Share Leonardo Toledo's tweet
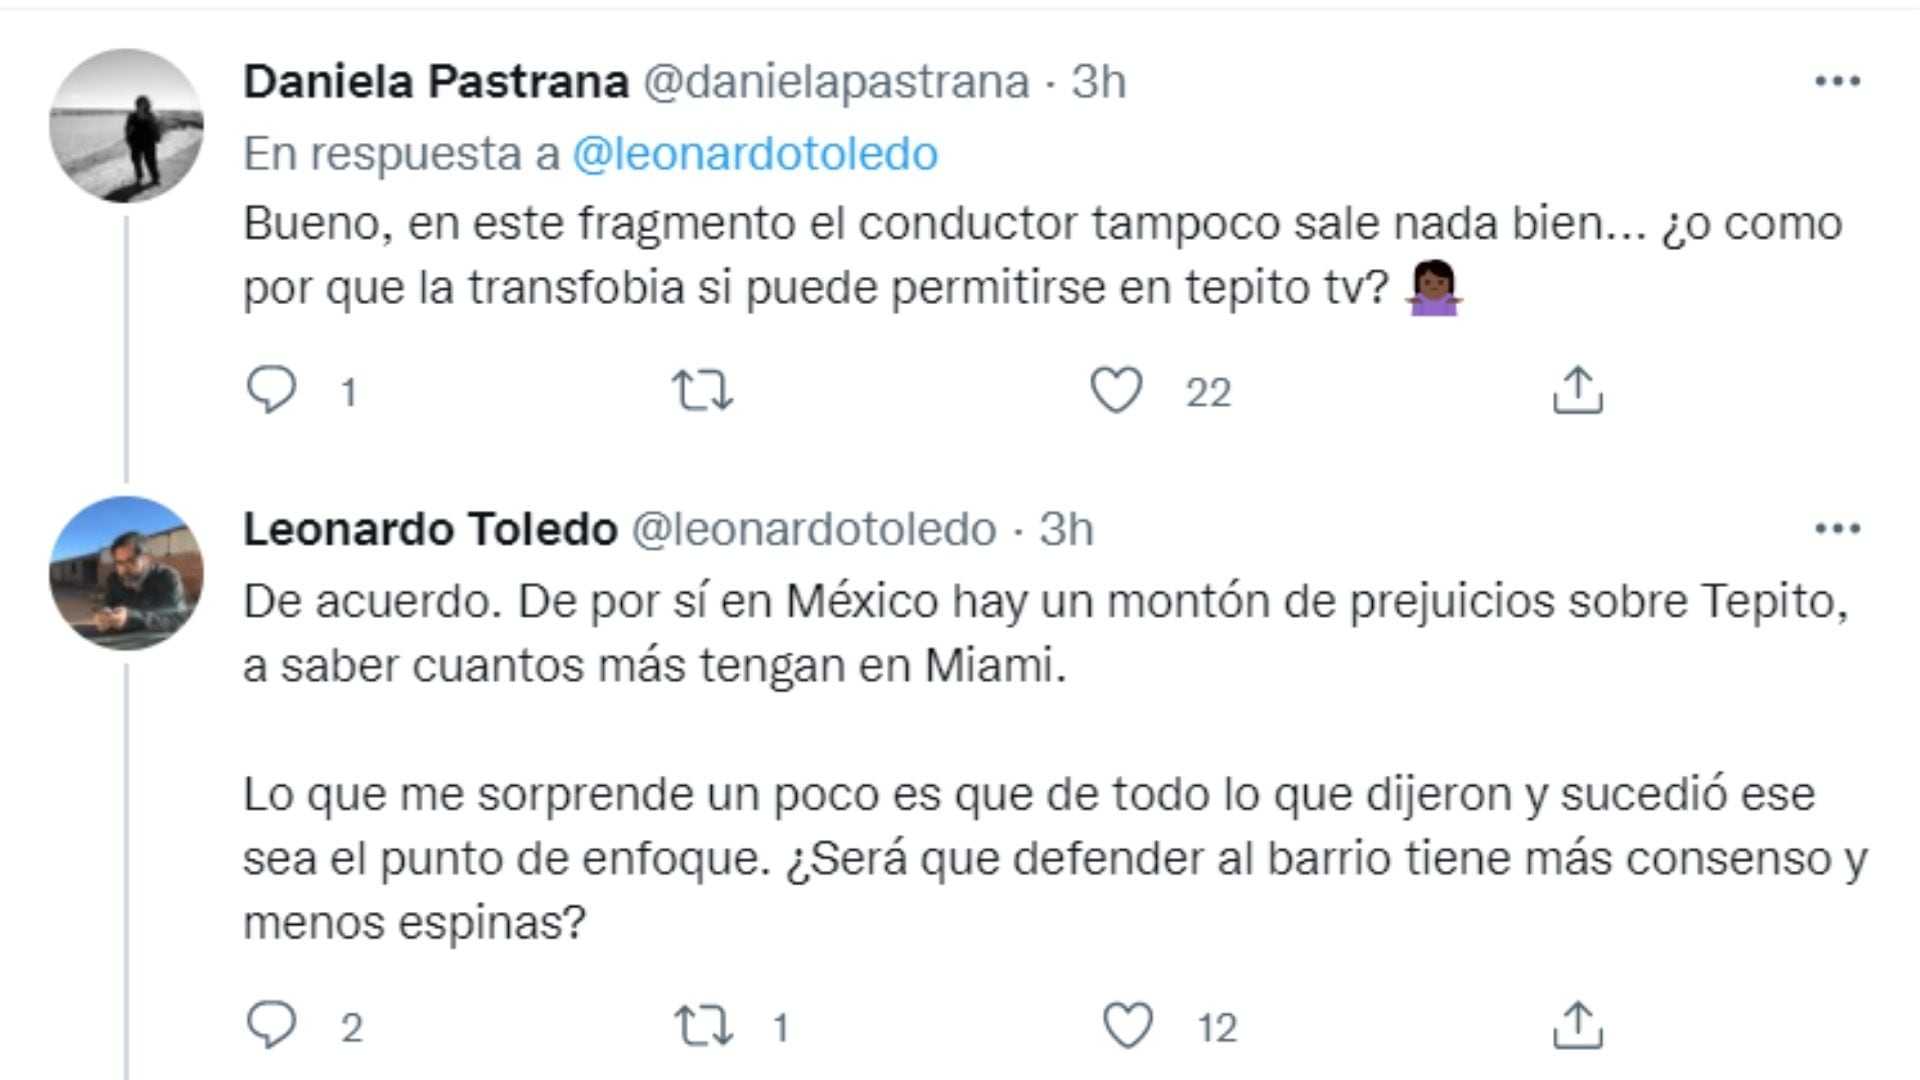The width and height of the screenshot is (1920, 1080). (x=1577, y=1026)
